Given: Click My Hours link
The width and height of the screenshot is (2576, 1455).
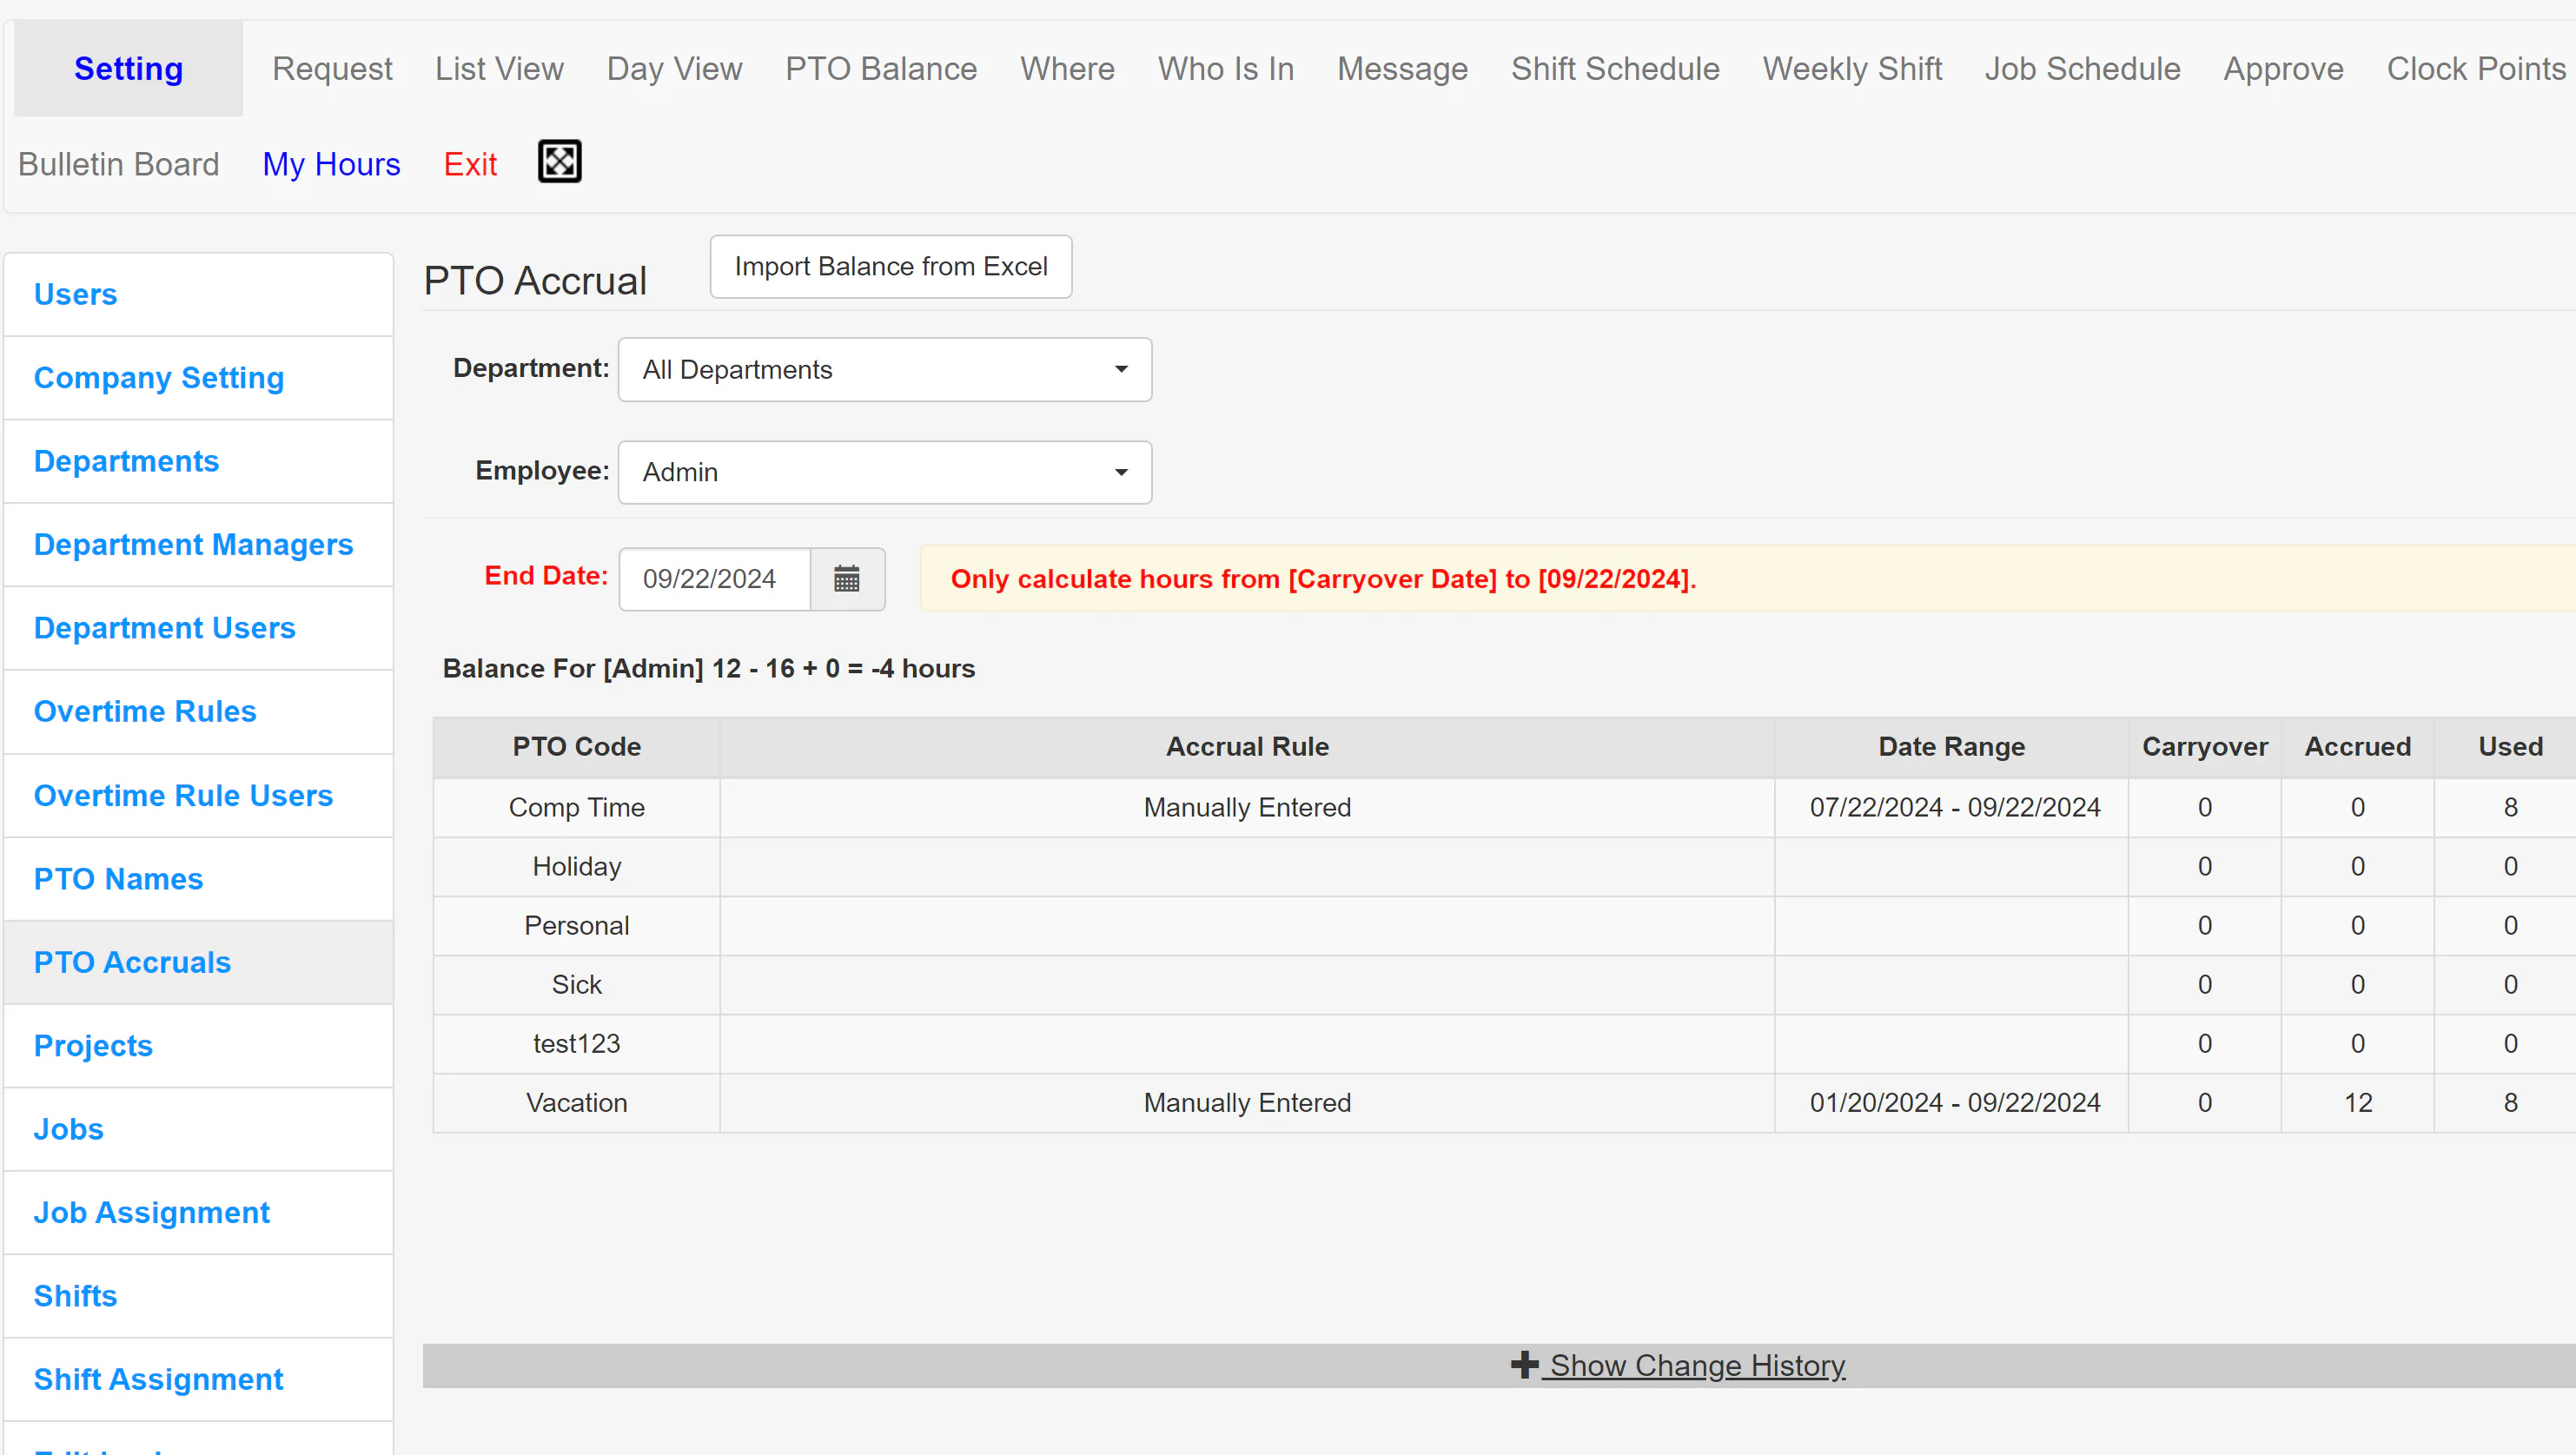Looking at the screenshot, I should (x=331, y=164).
